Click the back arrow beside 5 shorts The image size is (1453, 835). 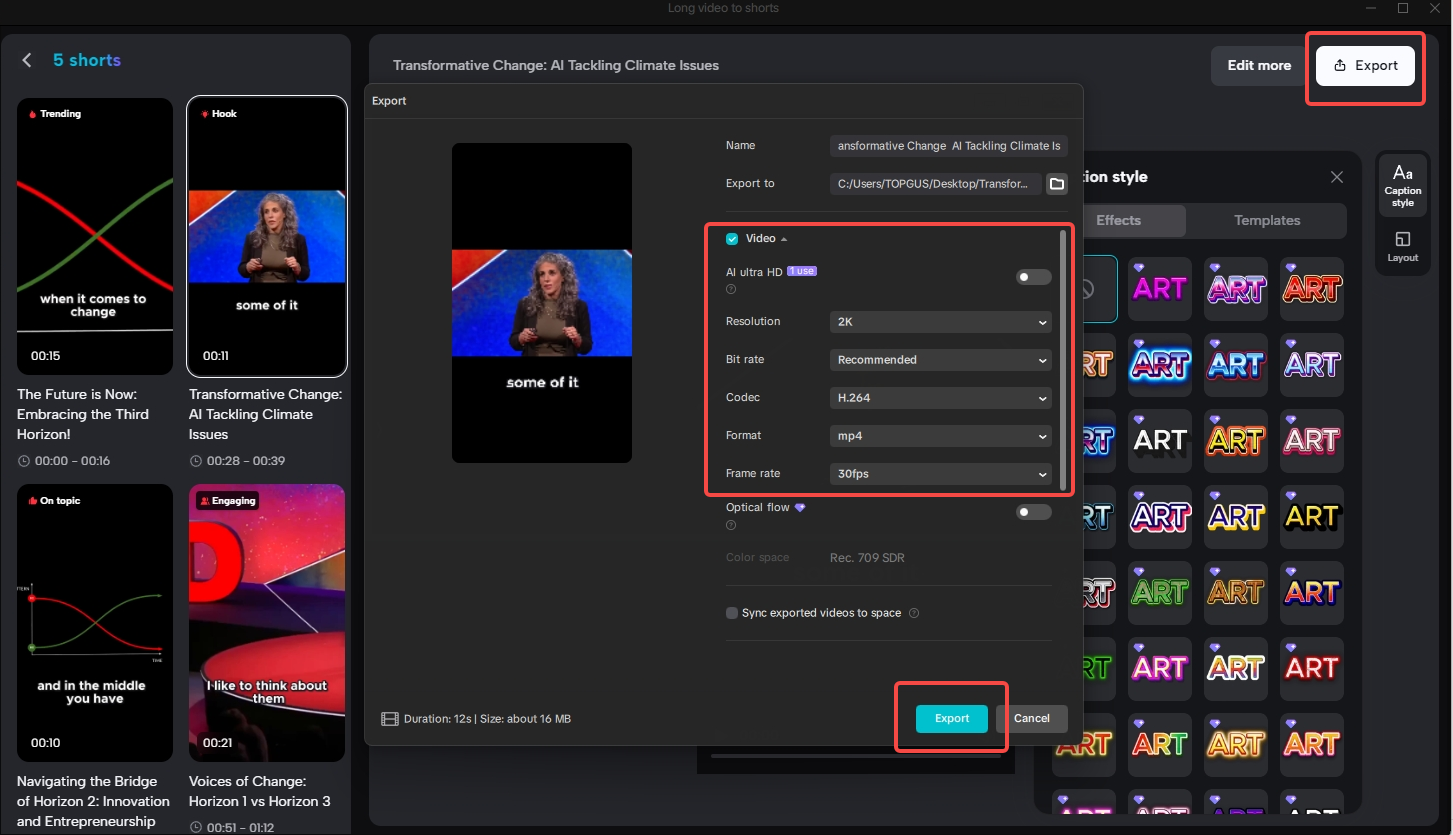click(27, 59)
